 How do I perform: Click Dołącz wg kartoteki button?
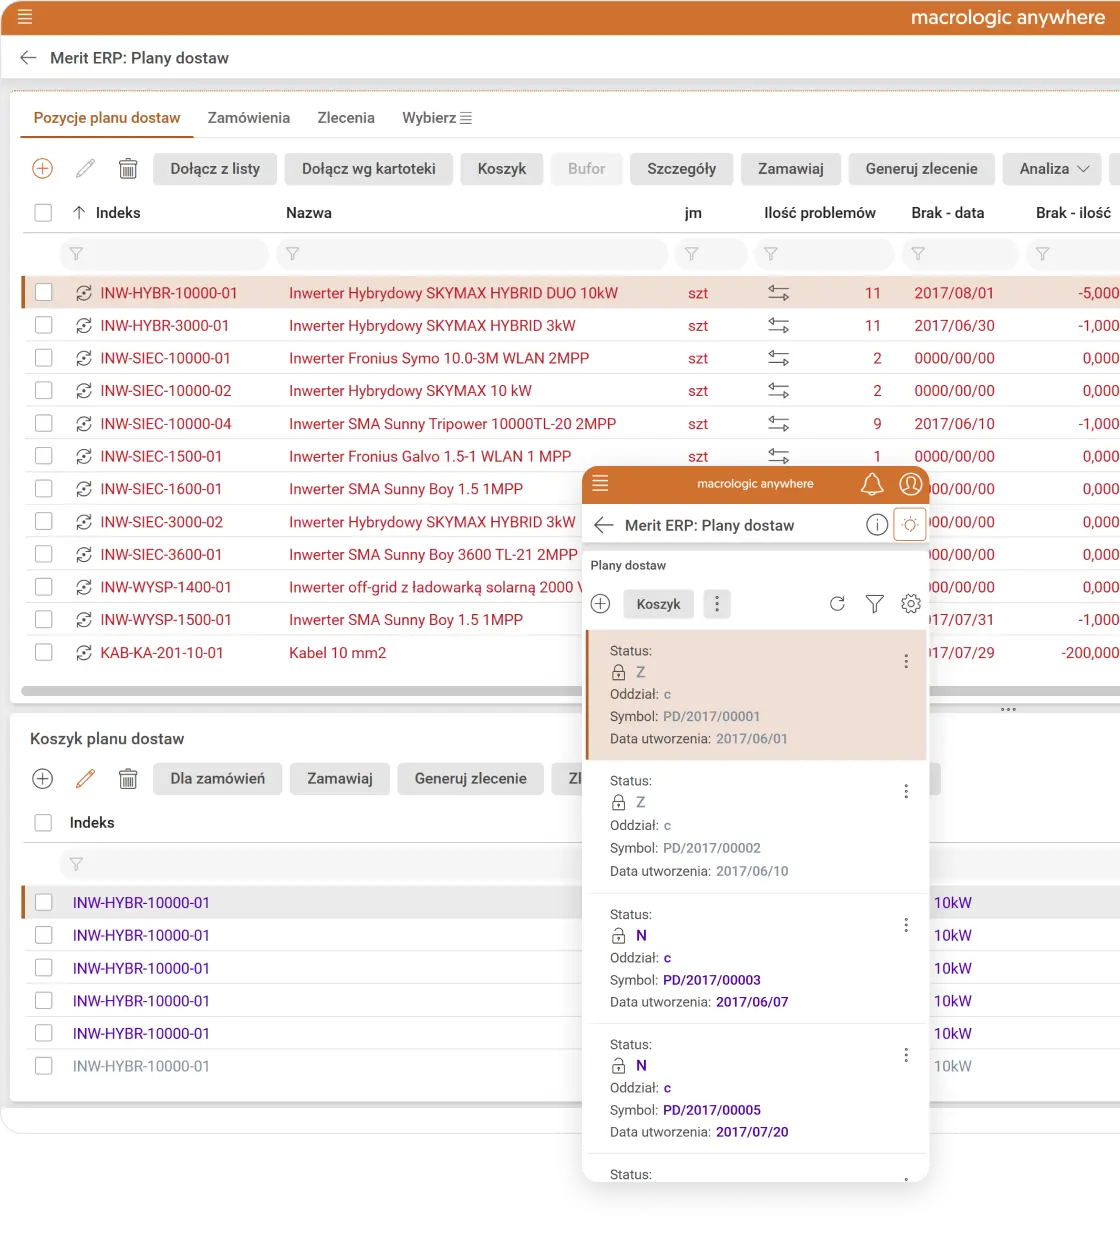click(x=369, y=169)
